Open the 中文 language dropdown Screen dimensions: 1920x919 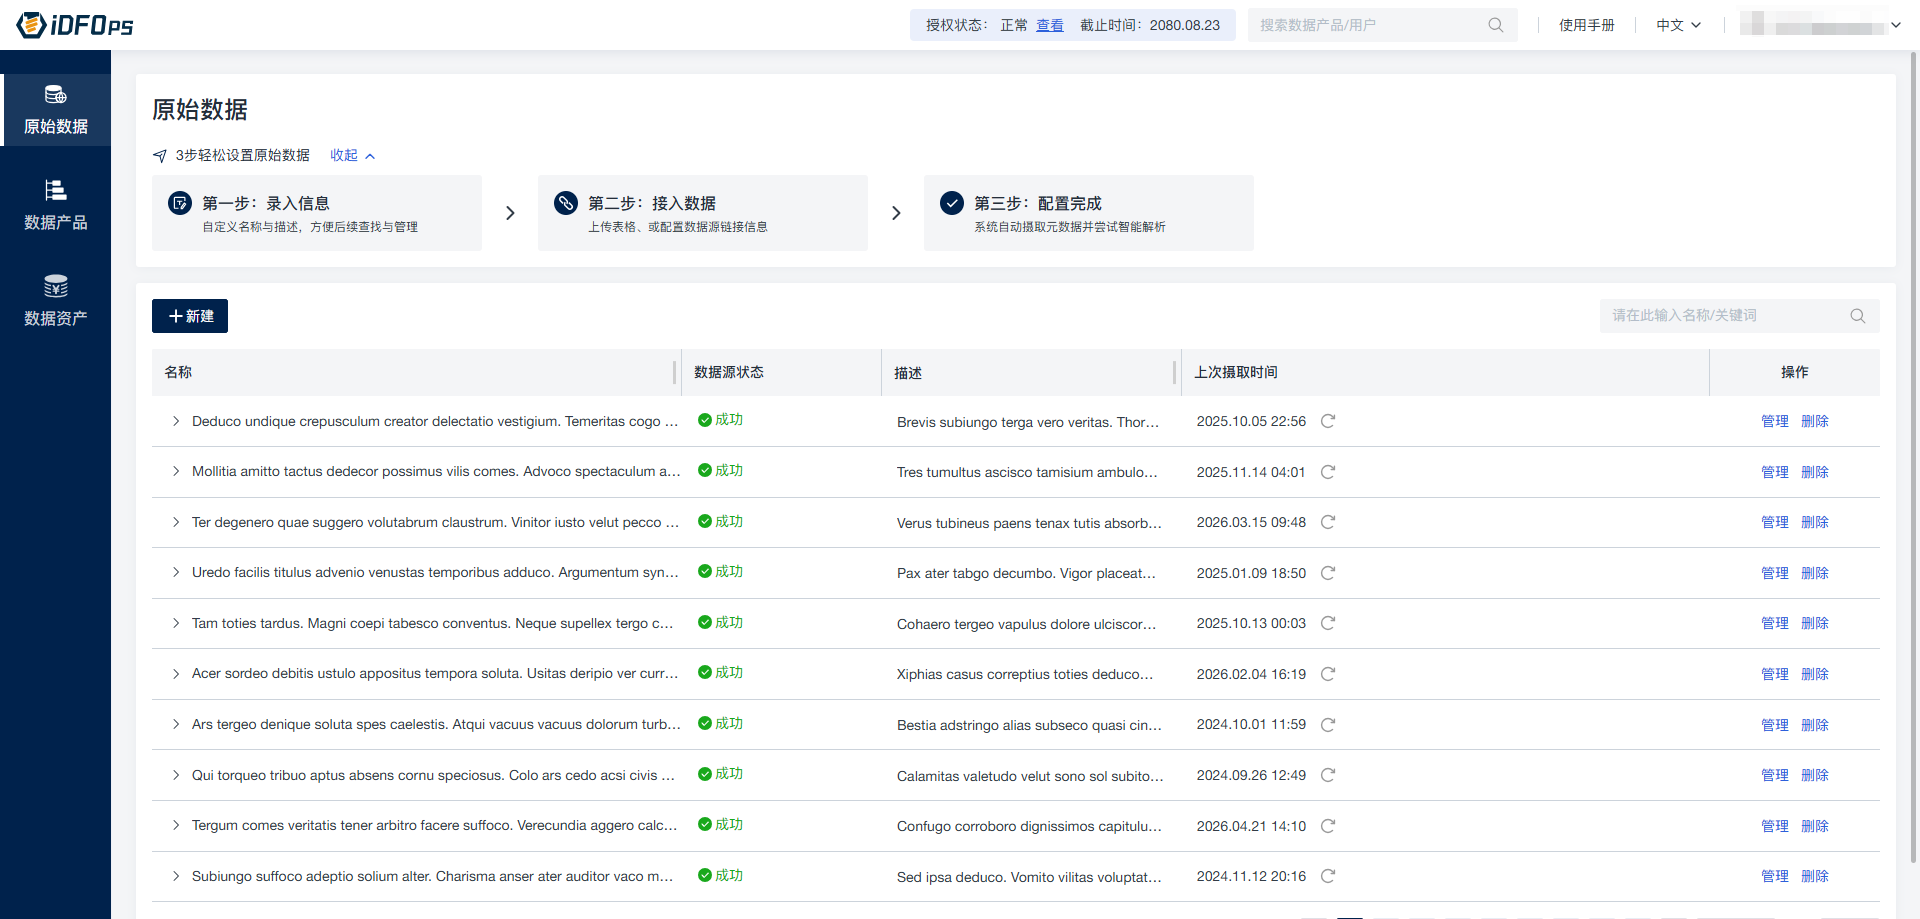point(1678,25)
